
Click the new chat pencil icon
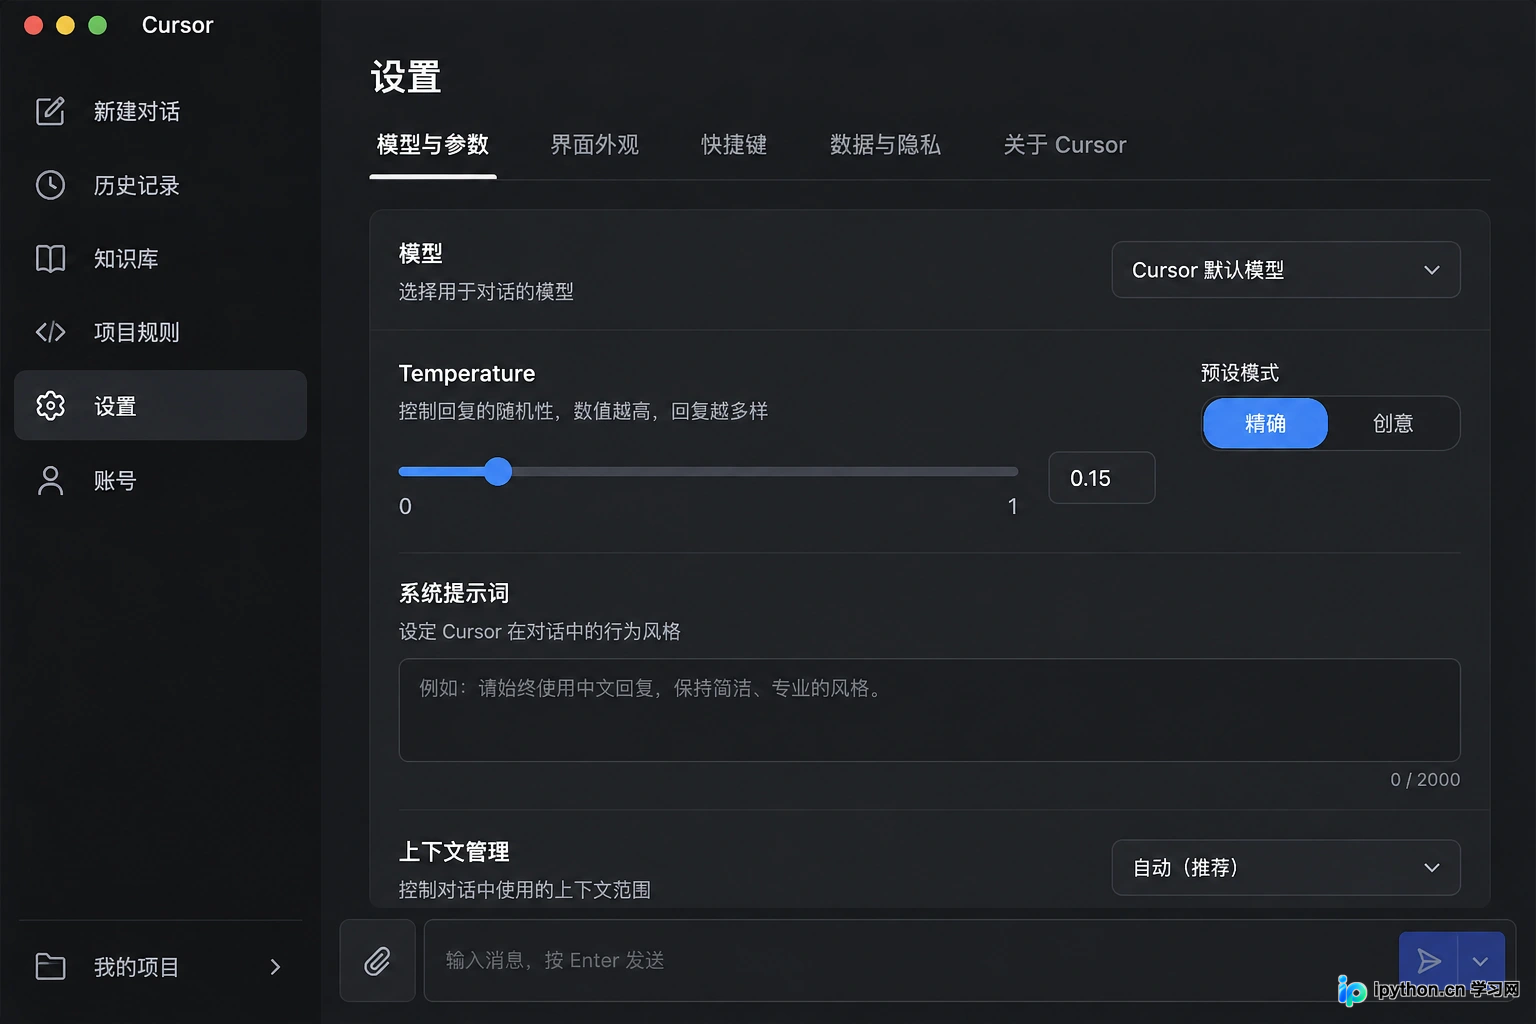50,111
